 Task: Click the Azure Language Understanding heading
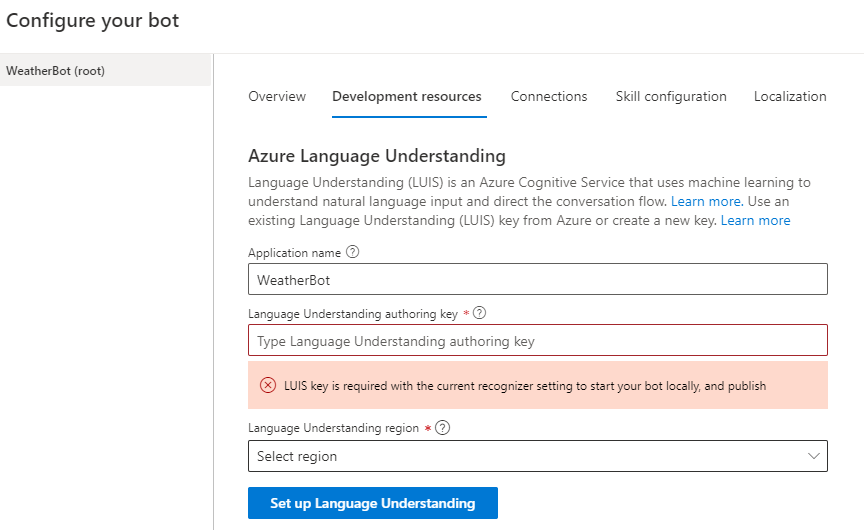pos(376,156)
